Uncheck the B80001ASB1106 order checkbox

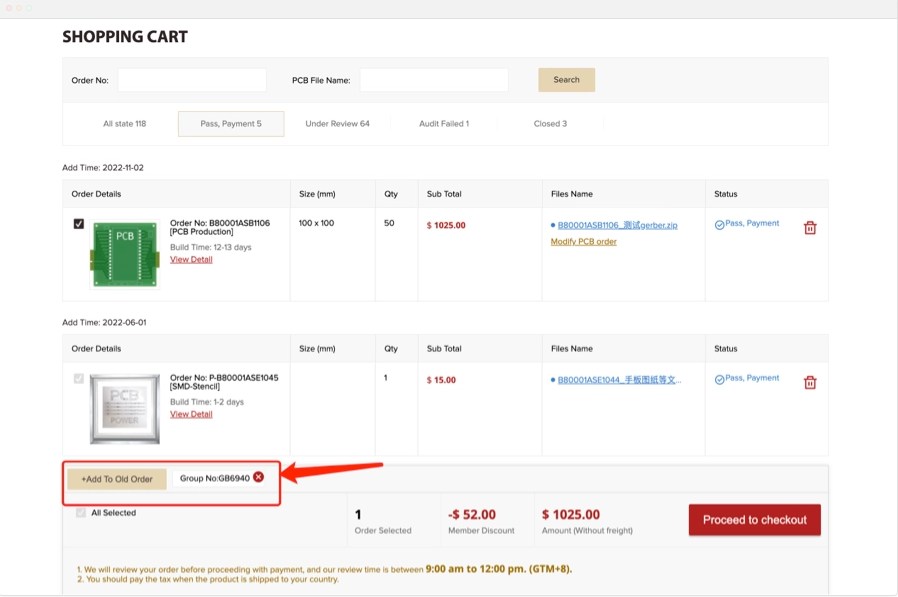(79, 224)
